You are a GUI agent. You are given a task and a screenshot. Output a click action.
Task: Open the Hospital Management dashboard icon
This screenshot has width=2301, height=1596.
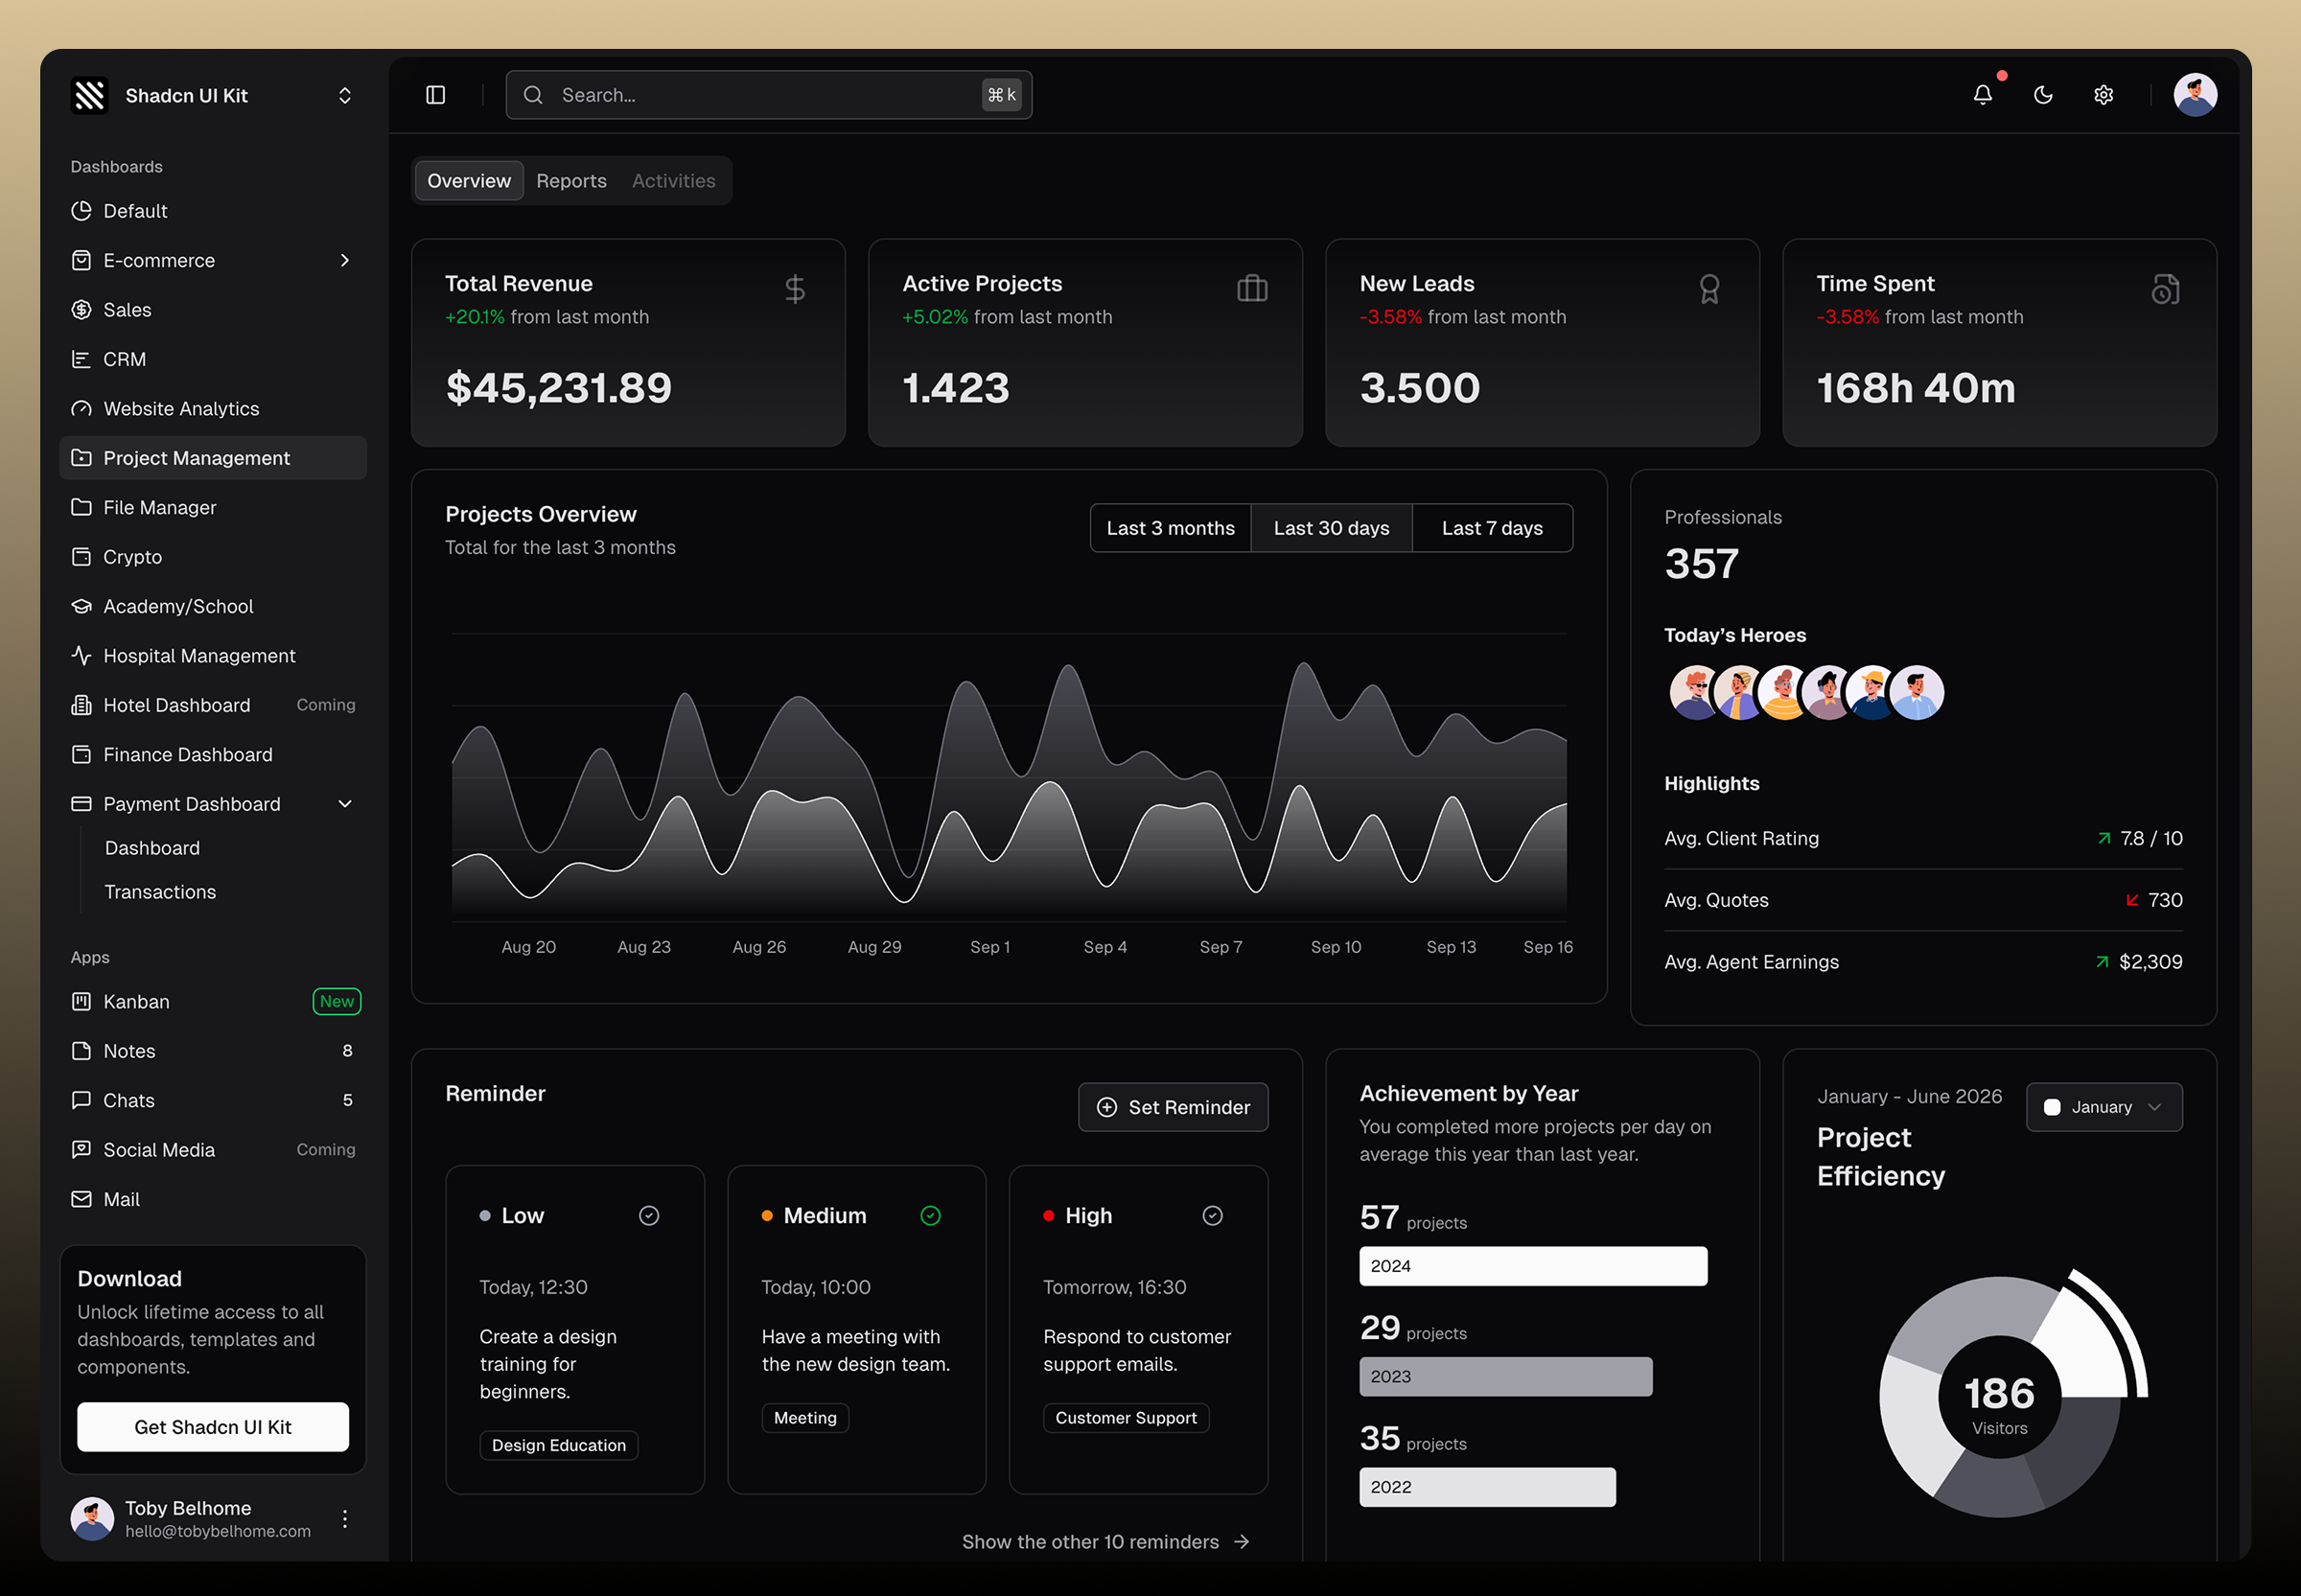click(x=82, y=655)
